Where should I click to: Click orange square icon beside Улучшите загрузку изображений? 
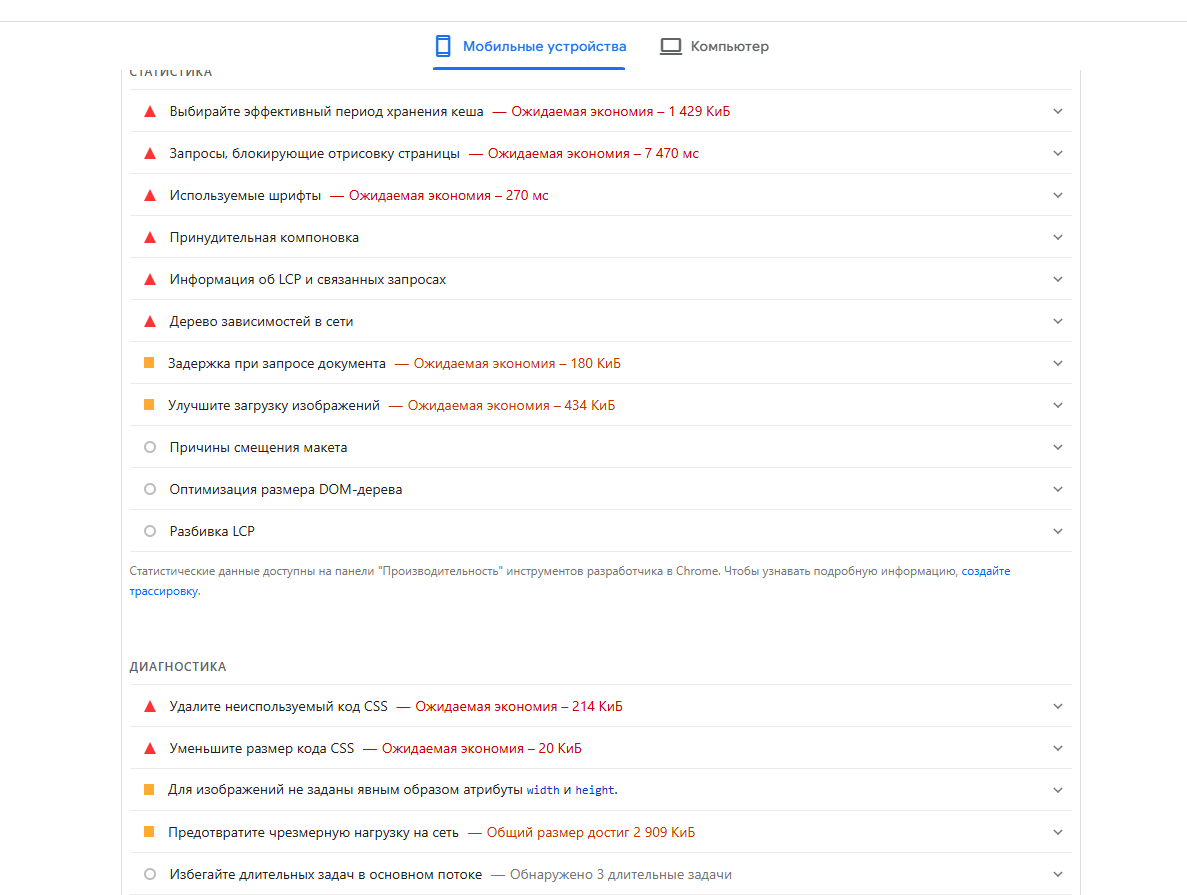point(149,405)
